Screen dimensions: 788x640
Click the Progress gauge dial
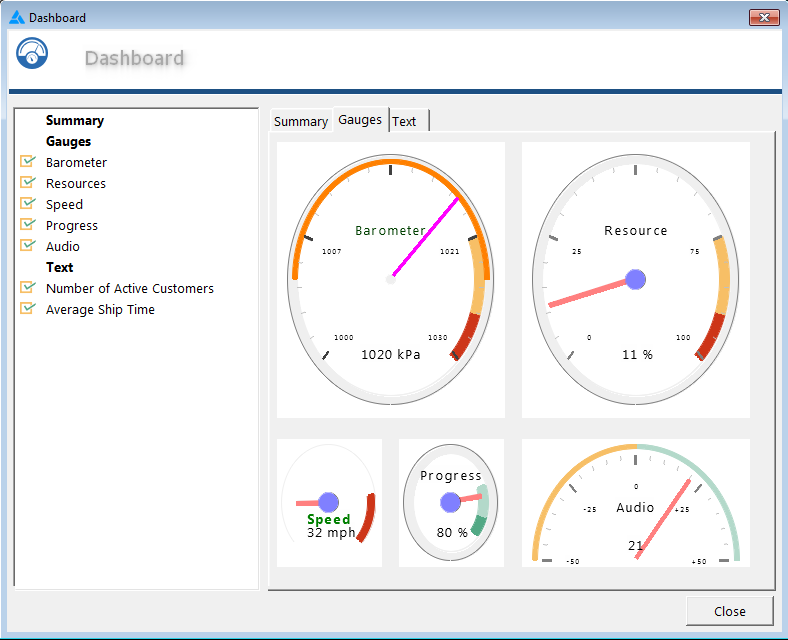point(450,502)
